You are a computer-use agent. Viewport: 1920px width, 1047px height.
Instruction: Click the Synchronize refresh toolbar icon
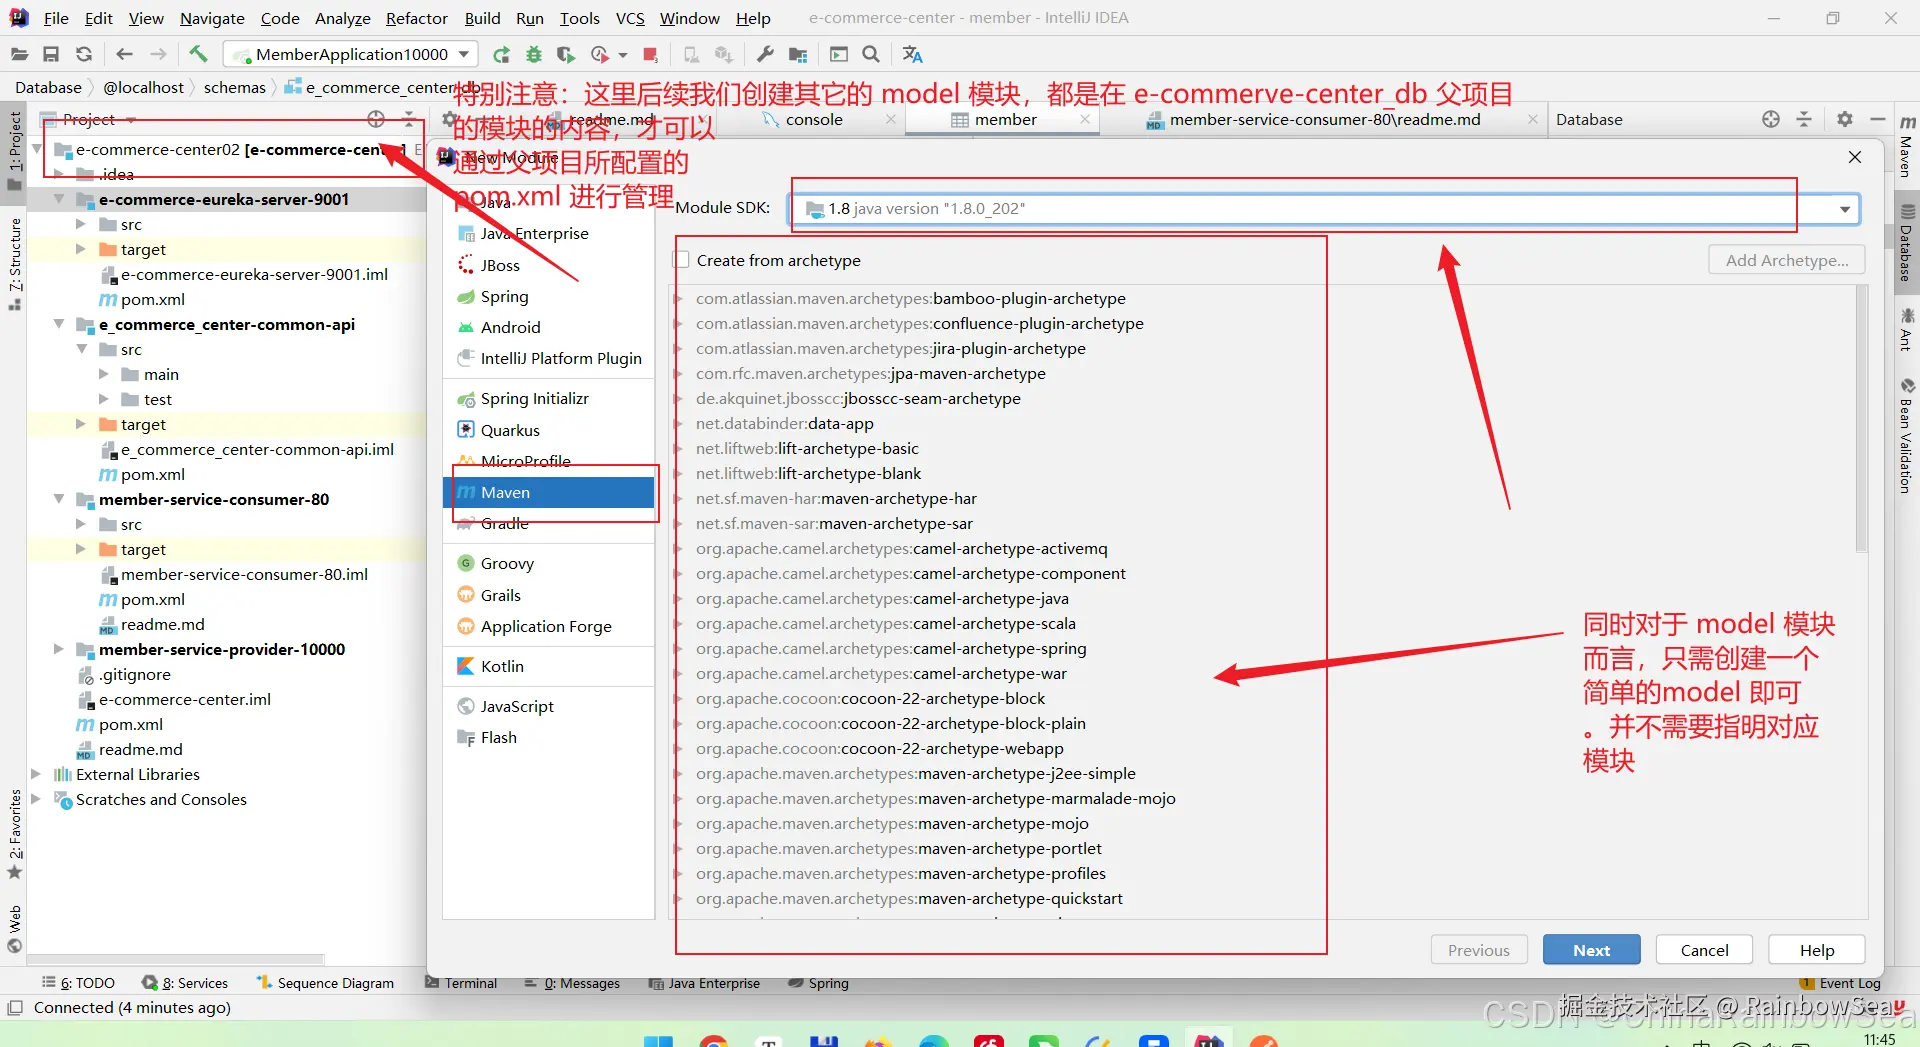pos(84,54)
